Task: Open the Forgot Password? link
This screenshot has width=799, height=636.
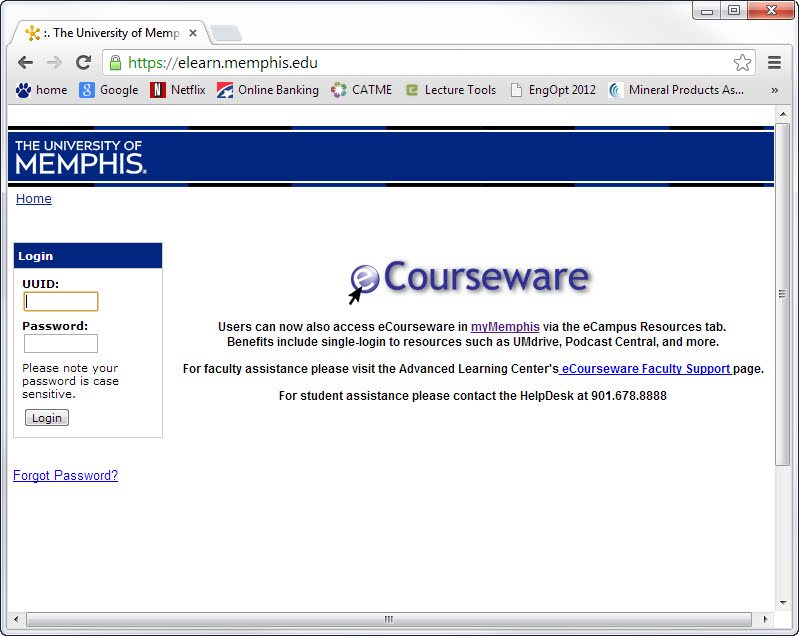Action: click(65, 475)
